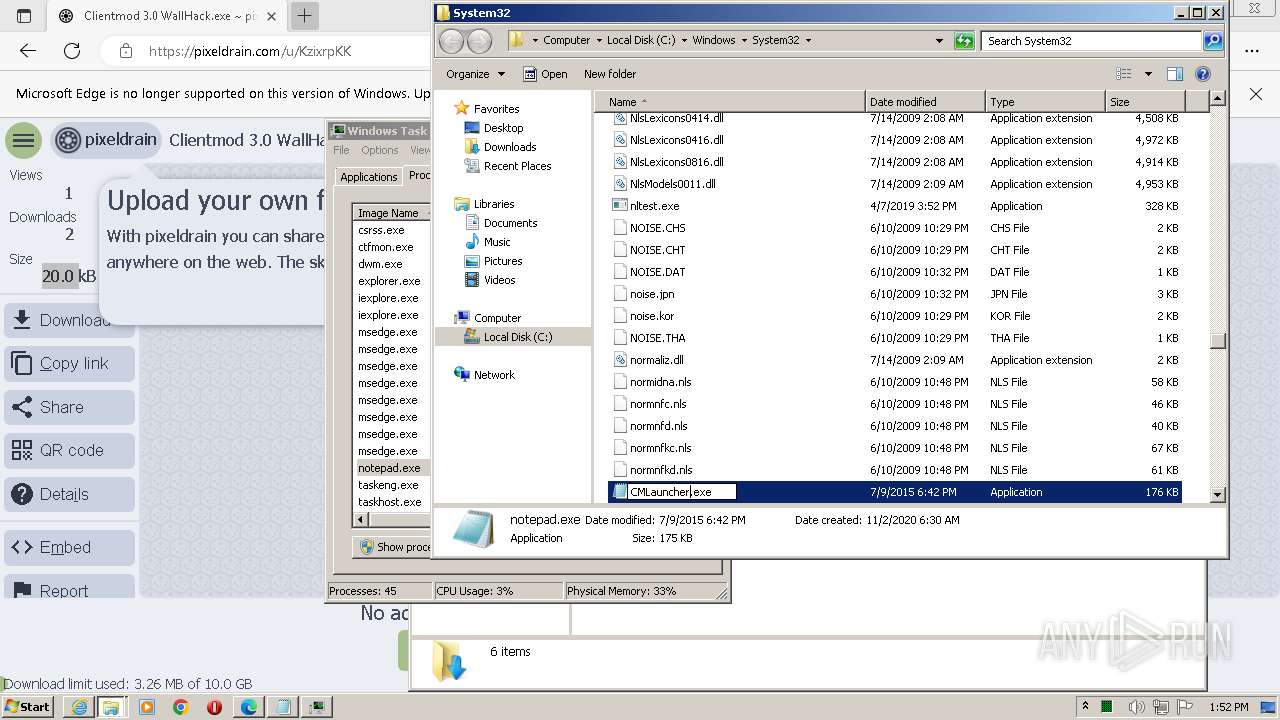
Task: Click Internet Explorer taskbar icon
Action: pyautogui.click(x=79, y=707)
